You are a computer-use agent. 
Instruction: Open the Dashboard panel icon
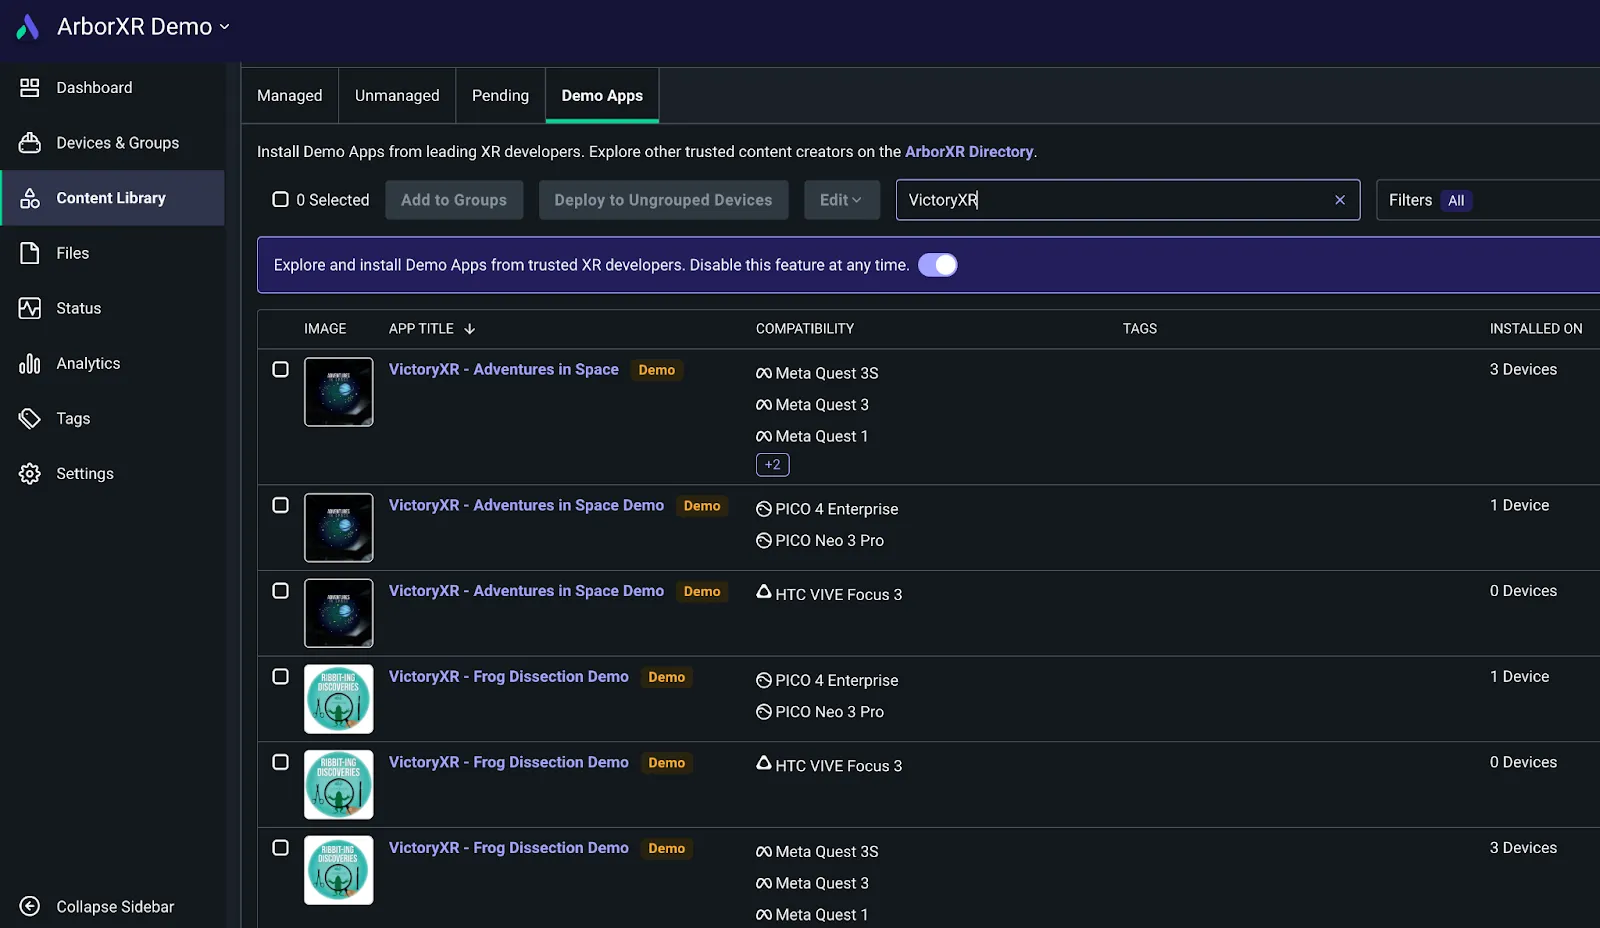click(x=31, y=87)
